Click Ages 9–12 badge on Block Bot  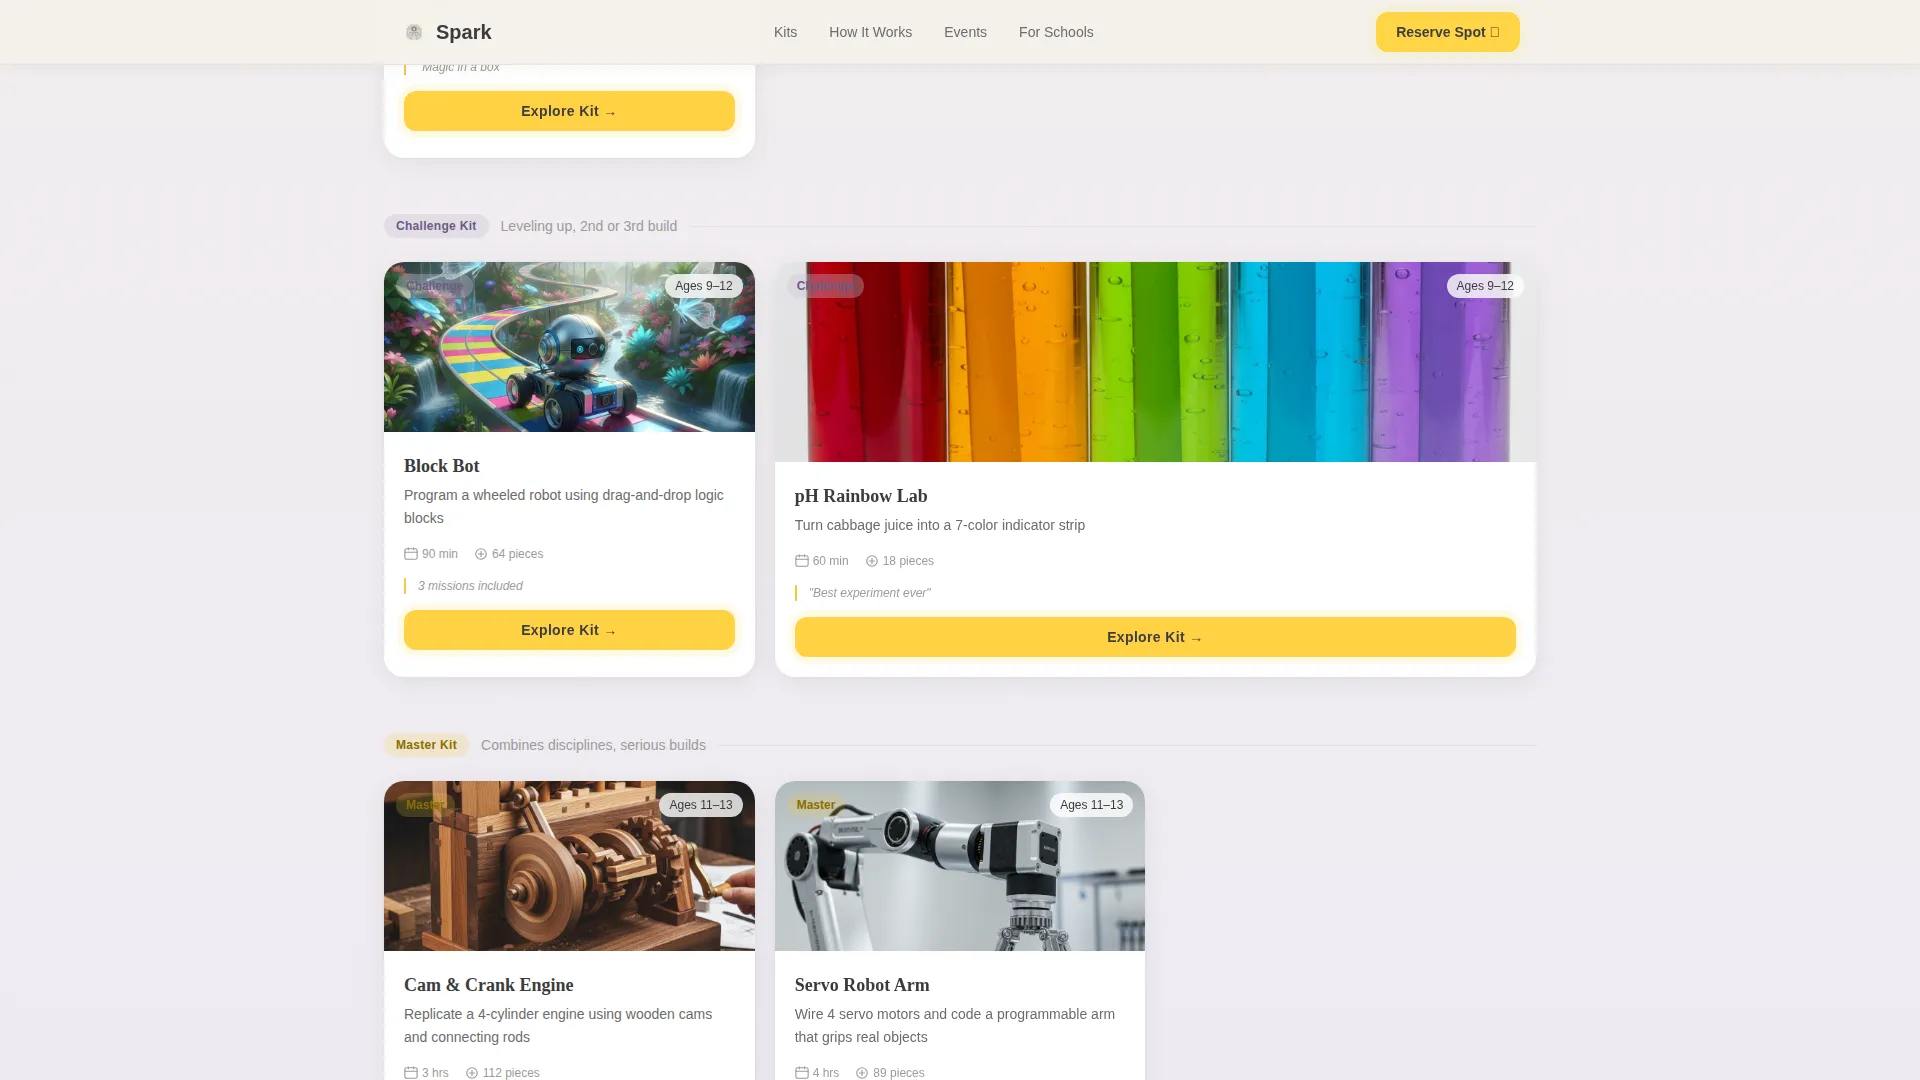click(x=704, y=286)
